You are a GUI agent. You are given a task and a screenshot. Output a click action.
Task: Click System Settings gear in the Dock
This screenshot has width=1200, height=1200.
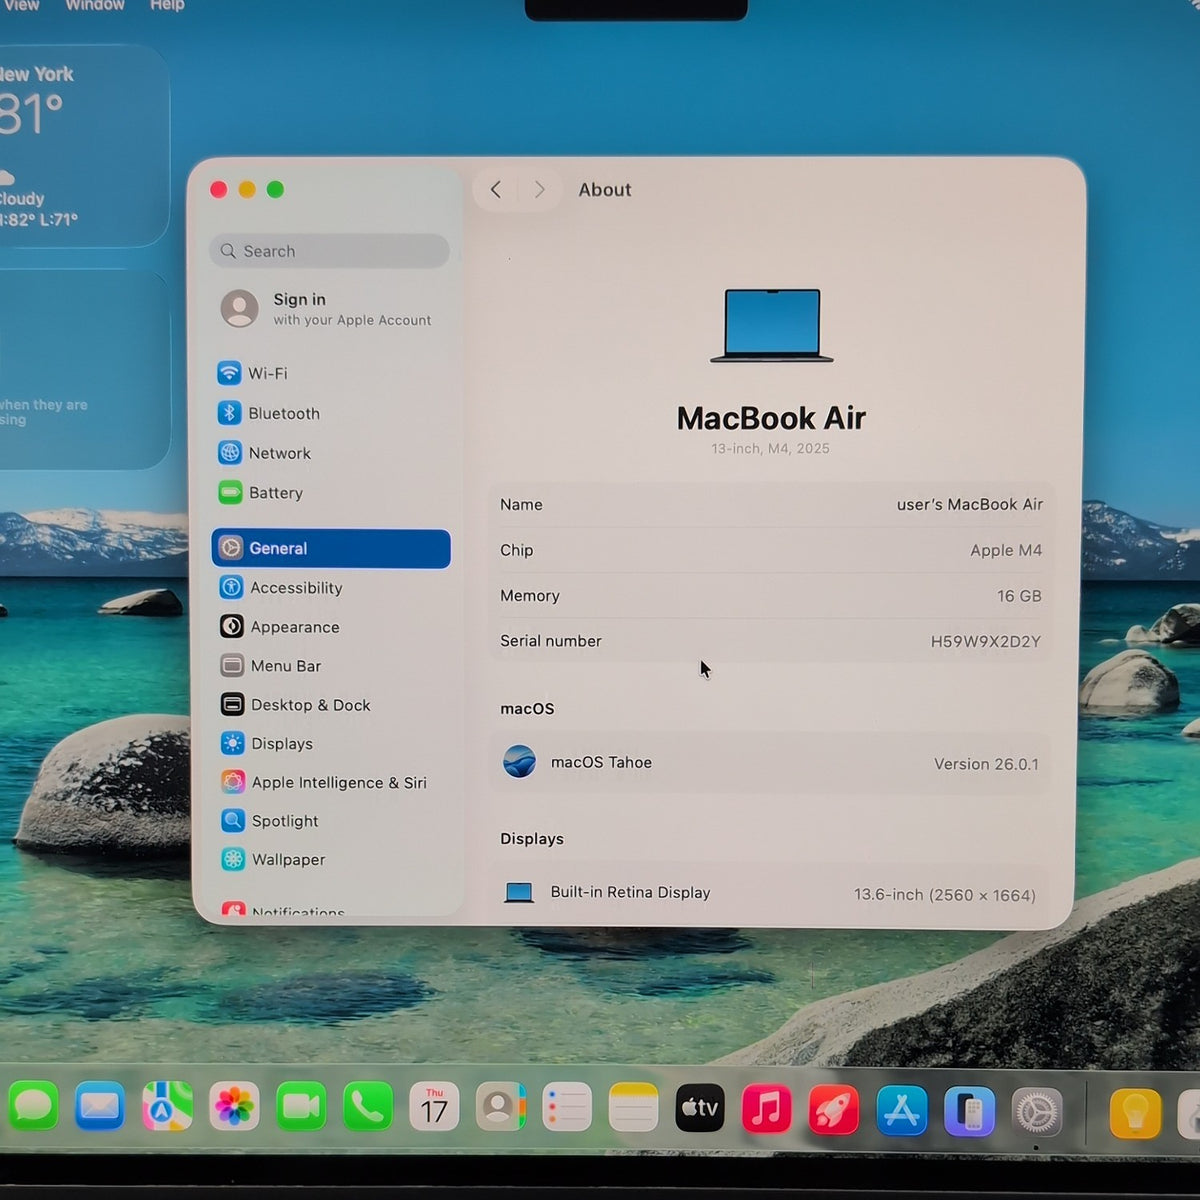(1037, 1113)
